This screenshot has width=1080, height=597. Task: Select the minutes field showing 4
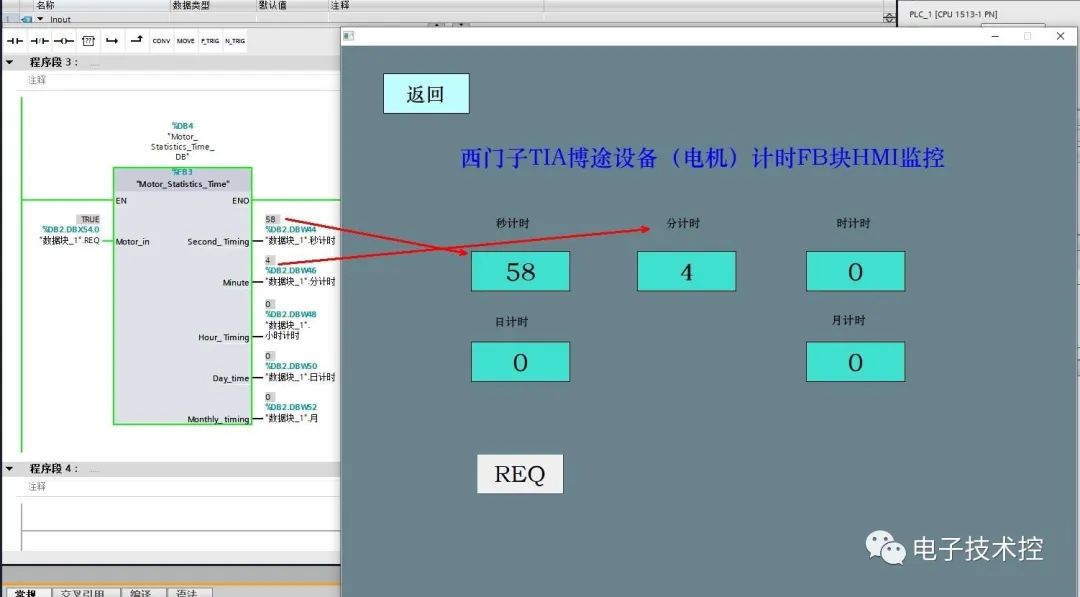tap(686, 271)
